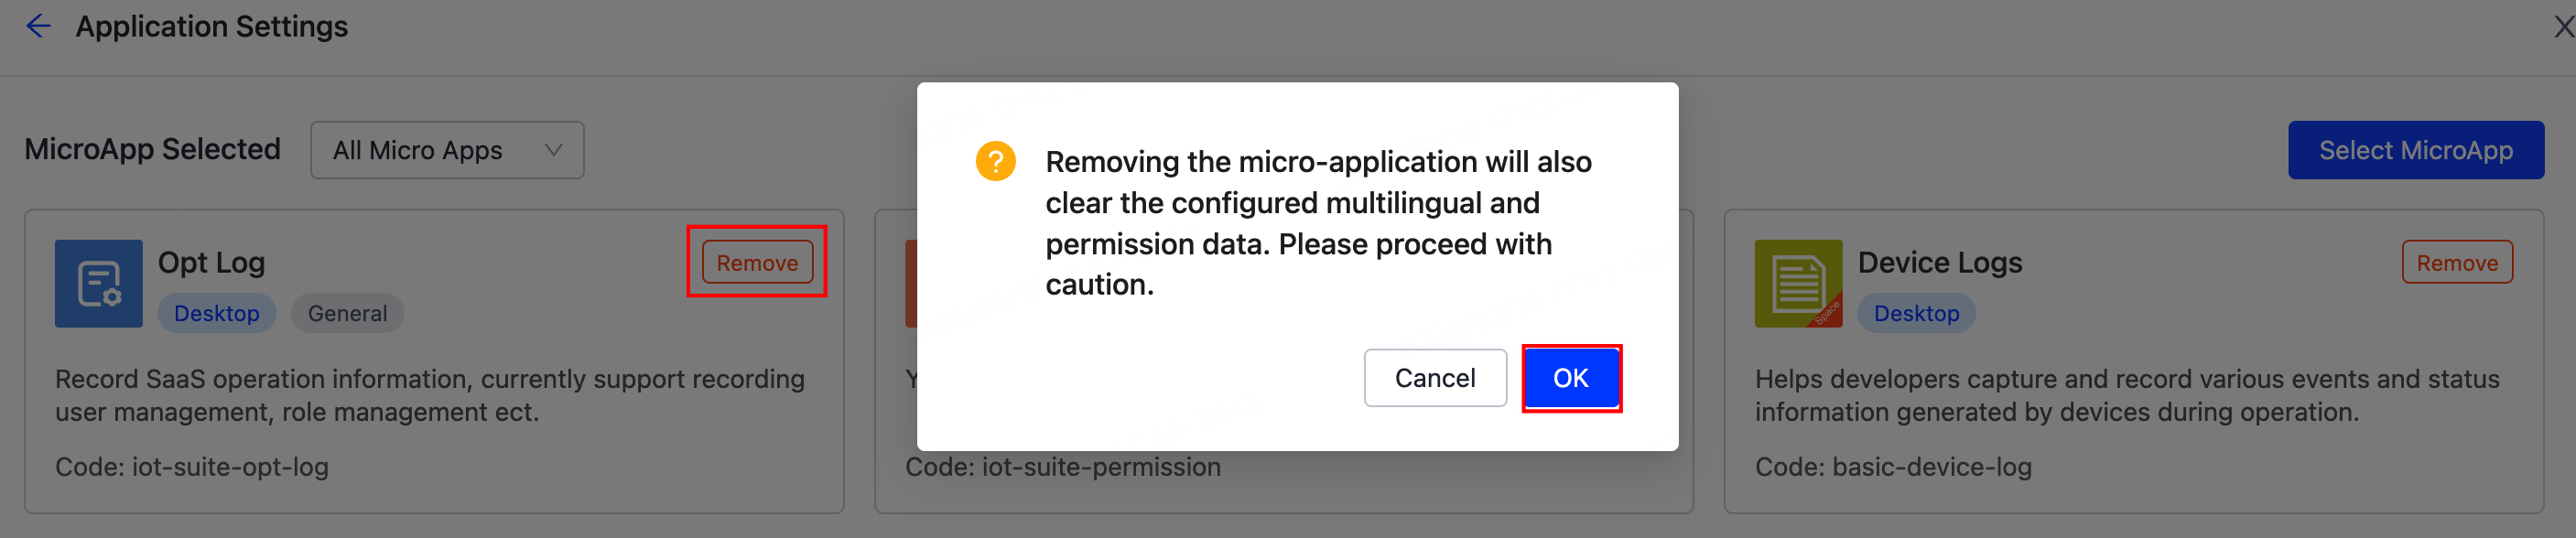The width and height of the screenshot is (2576, 538).
Task: Click the General tag on the Opt Log card
Action: [x=347, y=312]
